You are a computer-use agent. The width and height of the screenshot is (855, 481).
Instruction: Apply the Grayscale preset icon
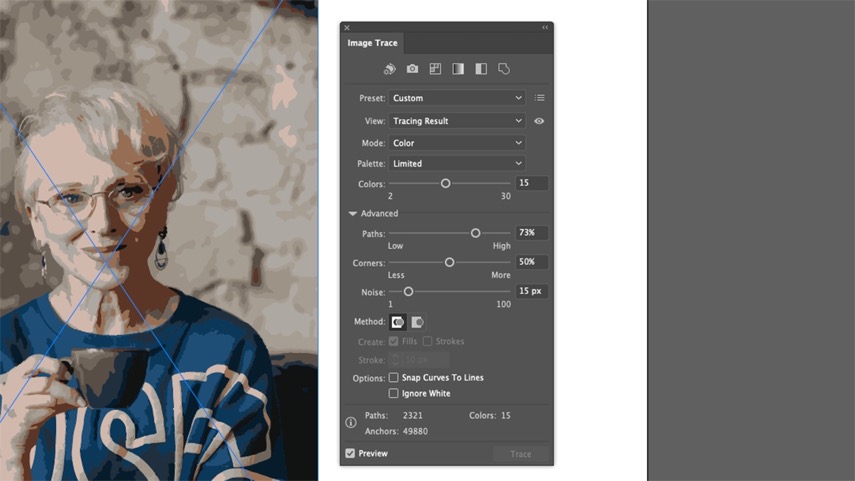(458, 69)
